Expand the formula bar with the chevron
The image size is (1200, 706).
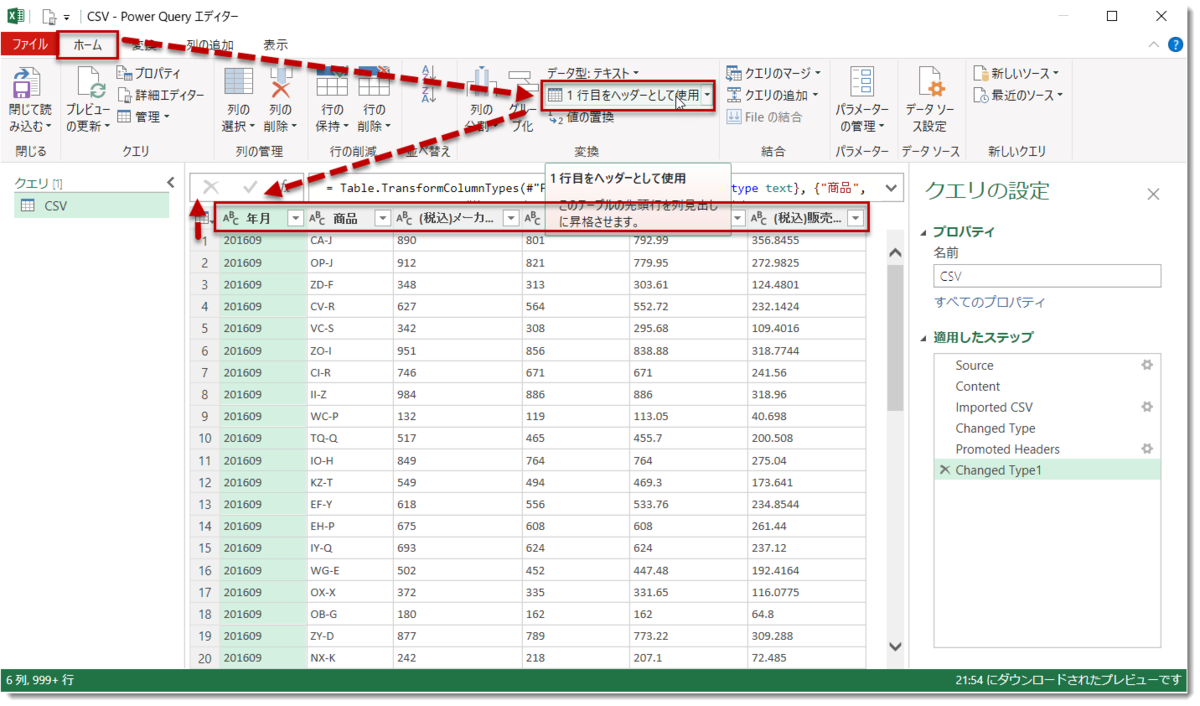point(891,187)
